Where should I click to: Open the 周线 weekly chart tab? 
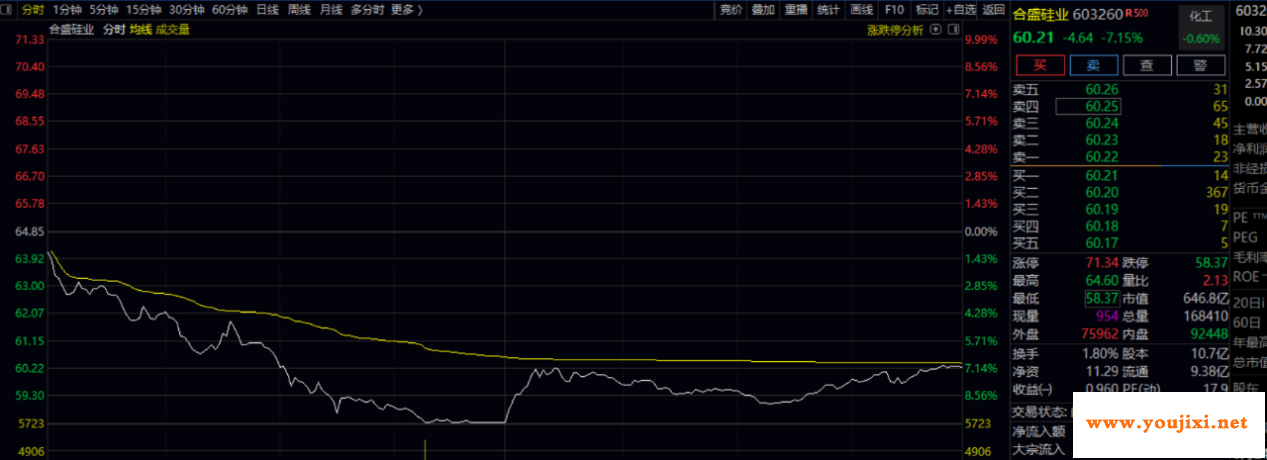click(x=299, y=9)
